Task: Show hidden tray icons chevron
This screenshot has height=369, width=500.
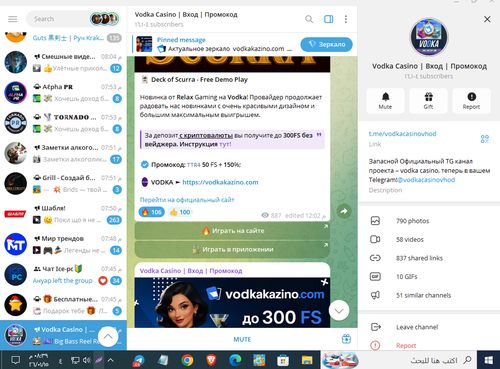Action: point(110,360)
